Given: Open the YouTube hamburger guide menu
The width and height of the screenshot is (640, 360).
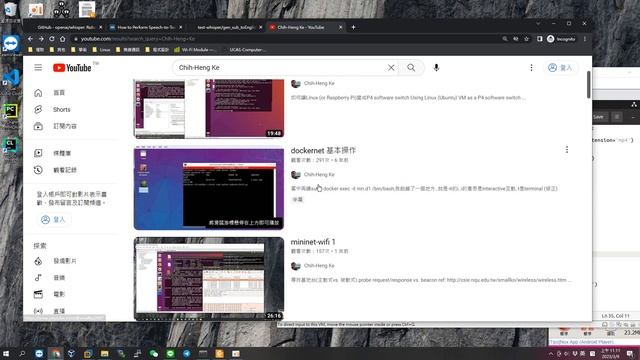Looking at the screenshot, I should click(38, 67).
